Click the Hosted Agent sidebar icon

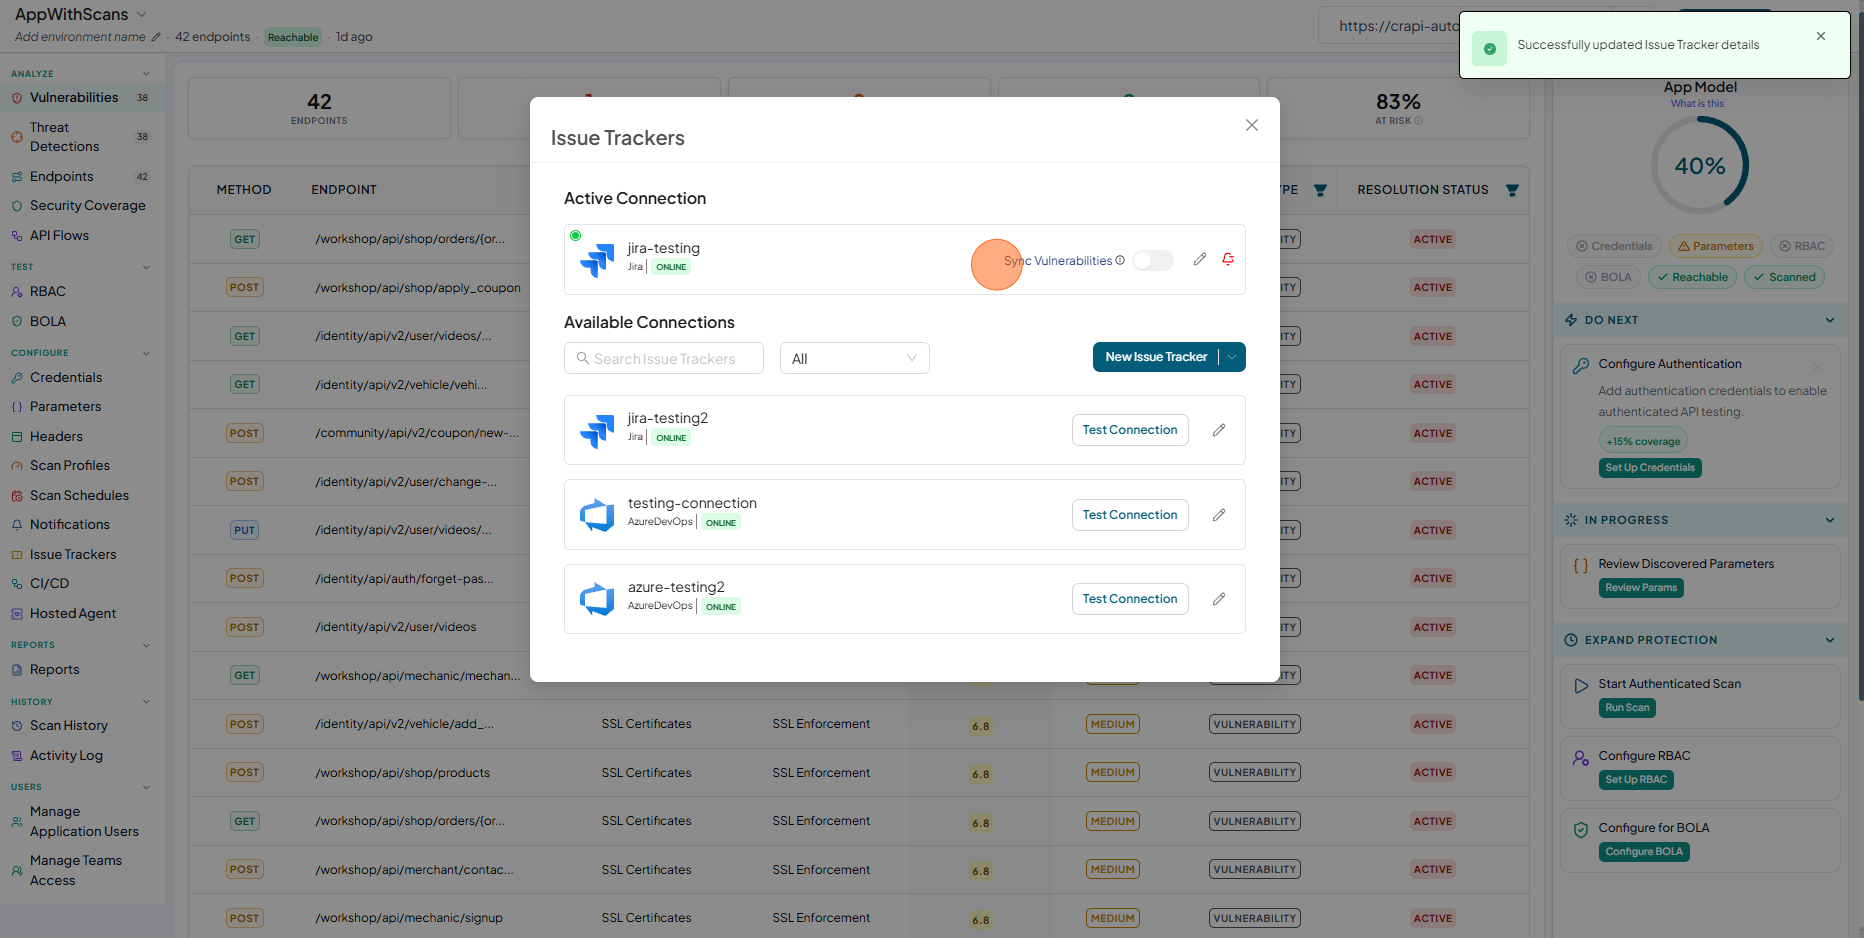click(17, 613)
